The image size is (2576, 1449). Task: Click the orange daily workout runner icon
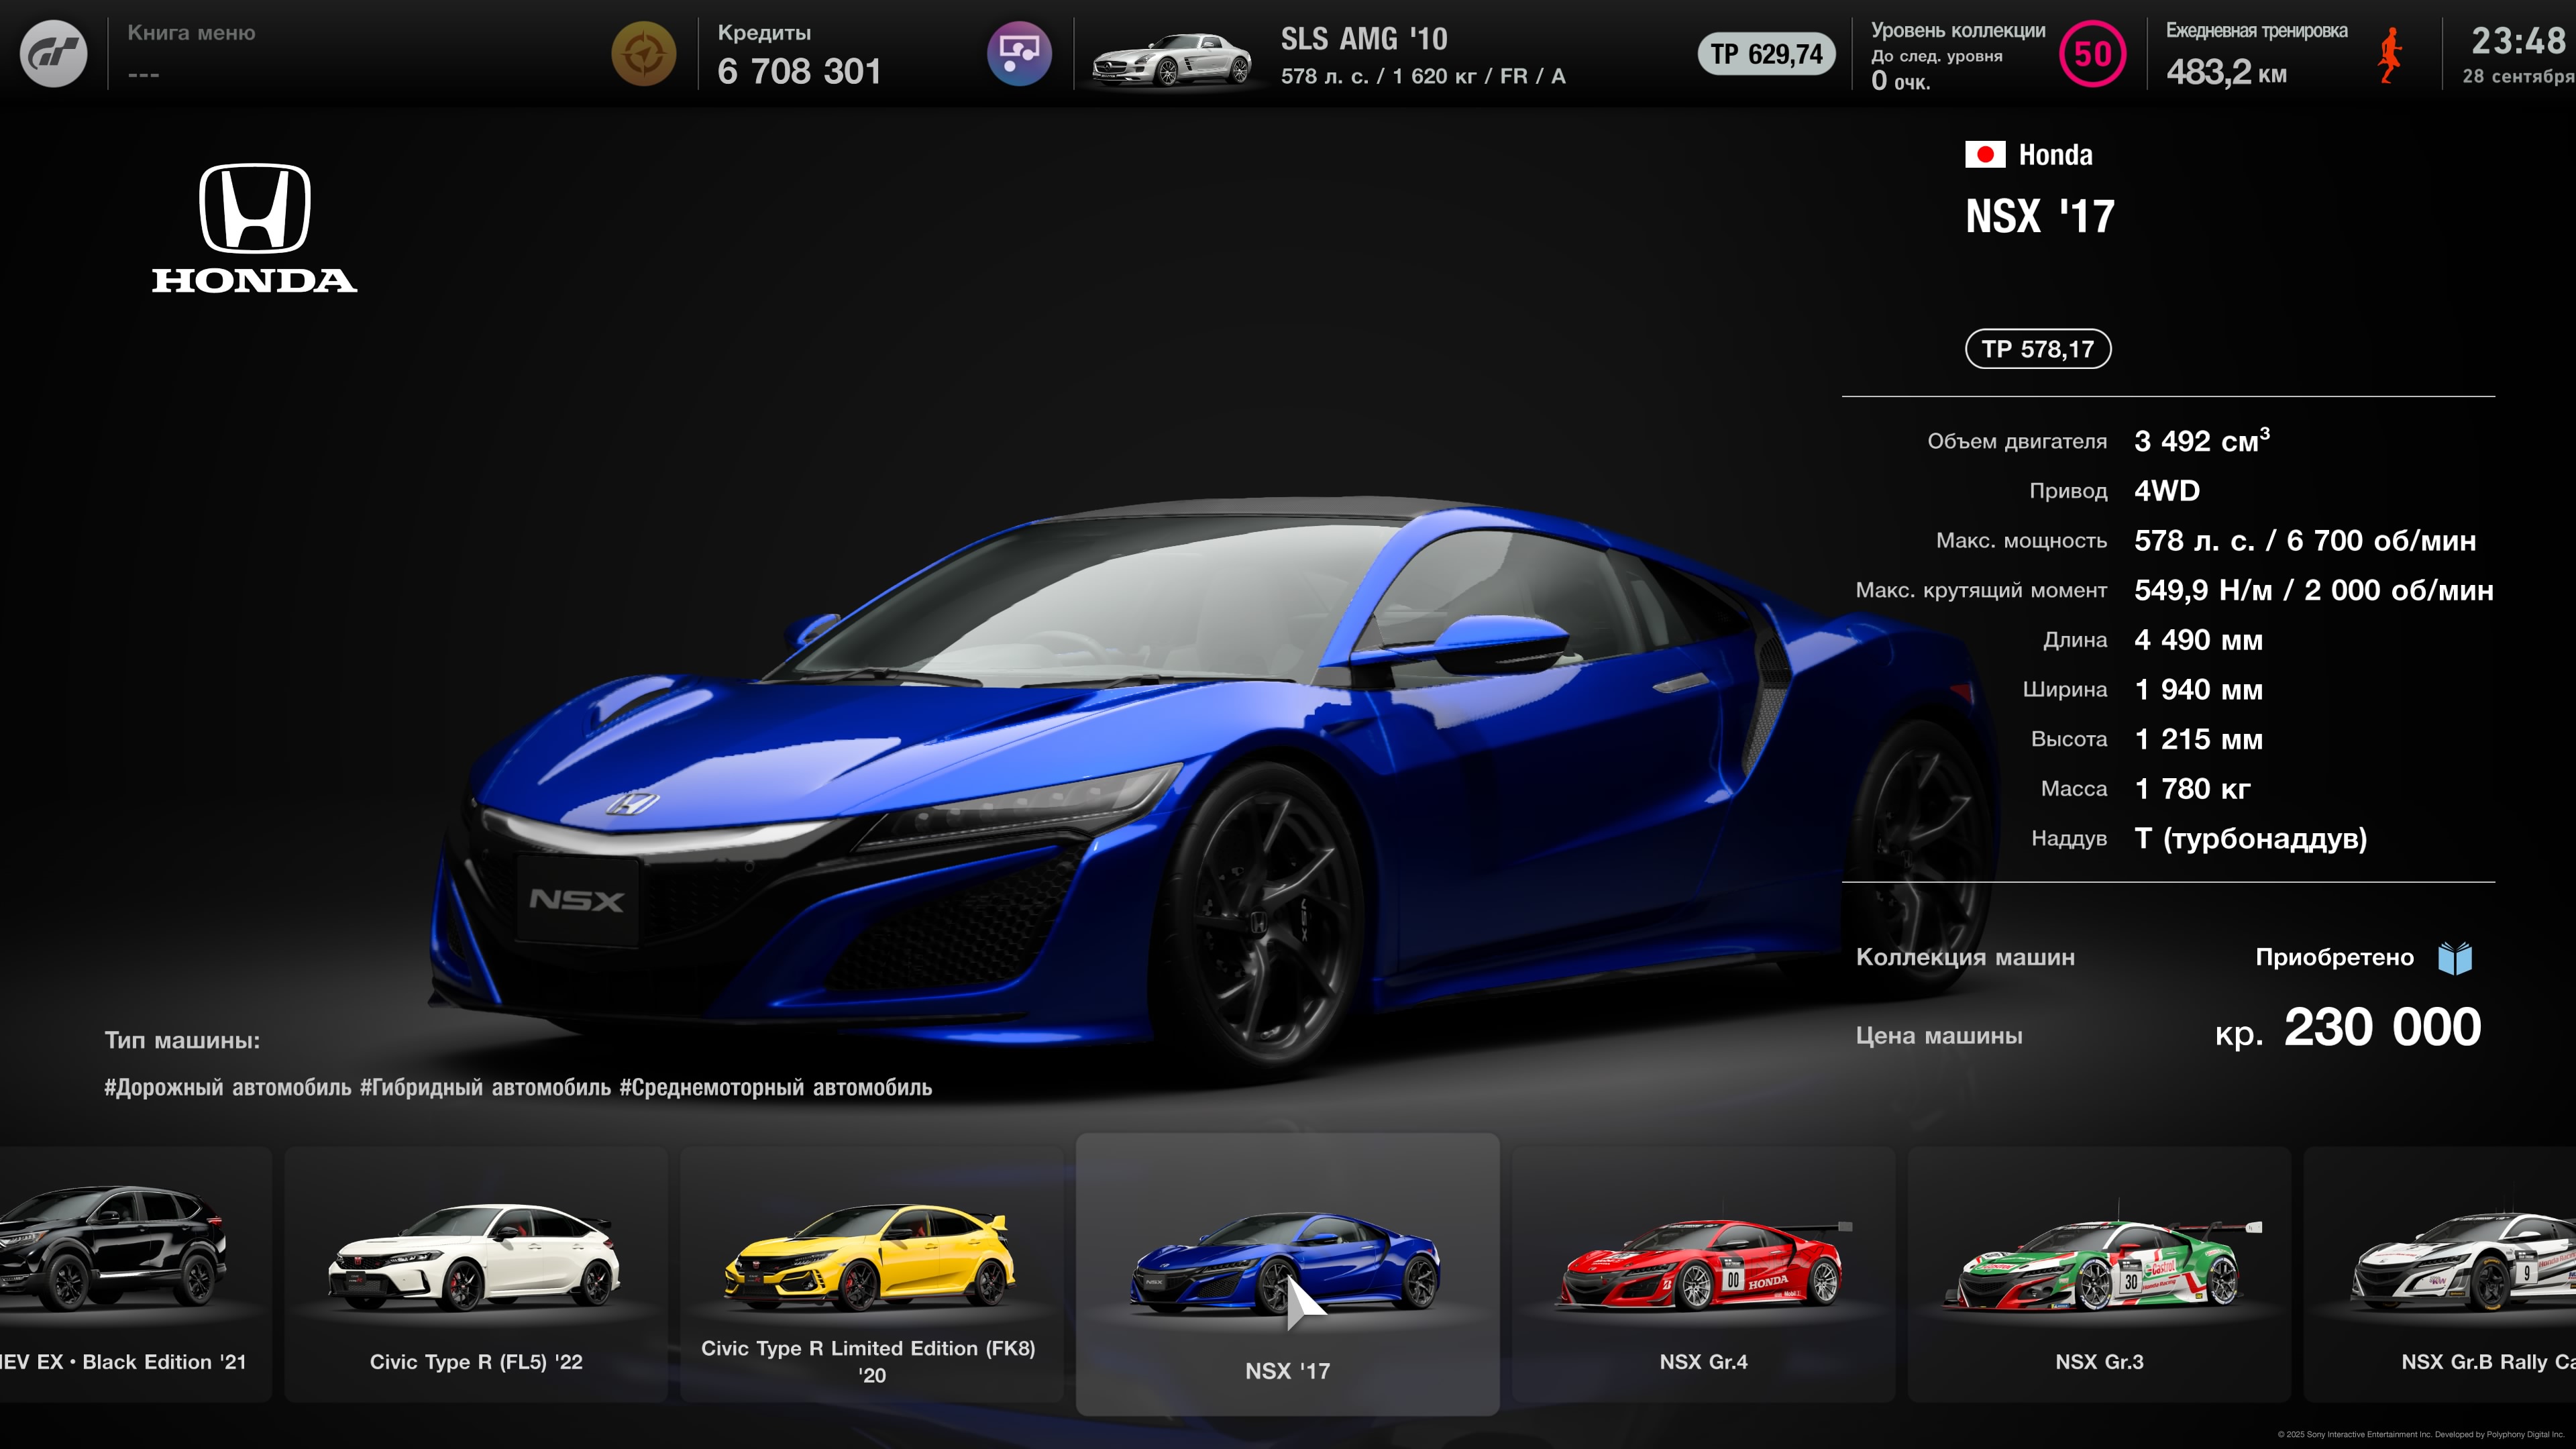point(2389,56)
